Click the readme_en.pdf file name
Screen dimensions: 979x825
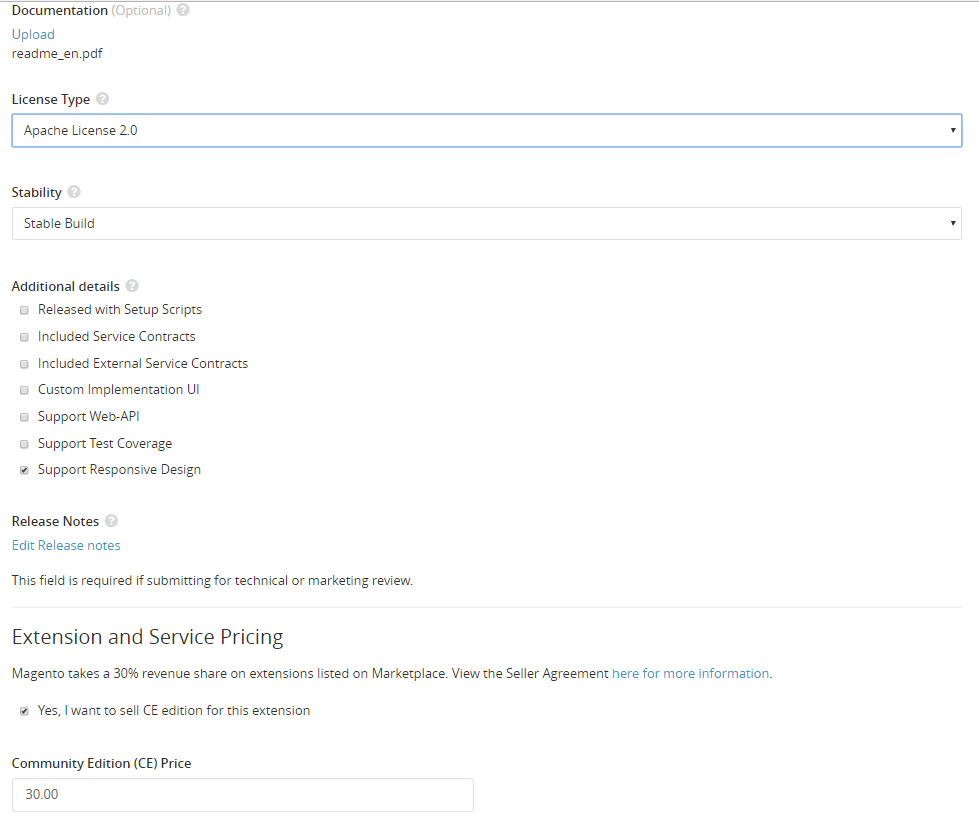pyautogui.click(x=57, y=54)
